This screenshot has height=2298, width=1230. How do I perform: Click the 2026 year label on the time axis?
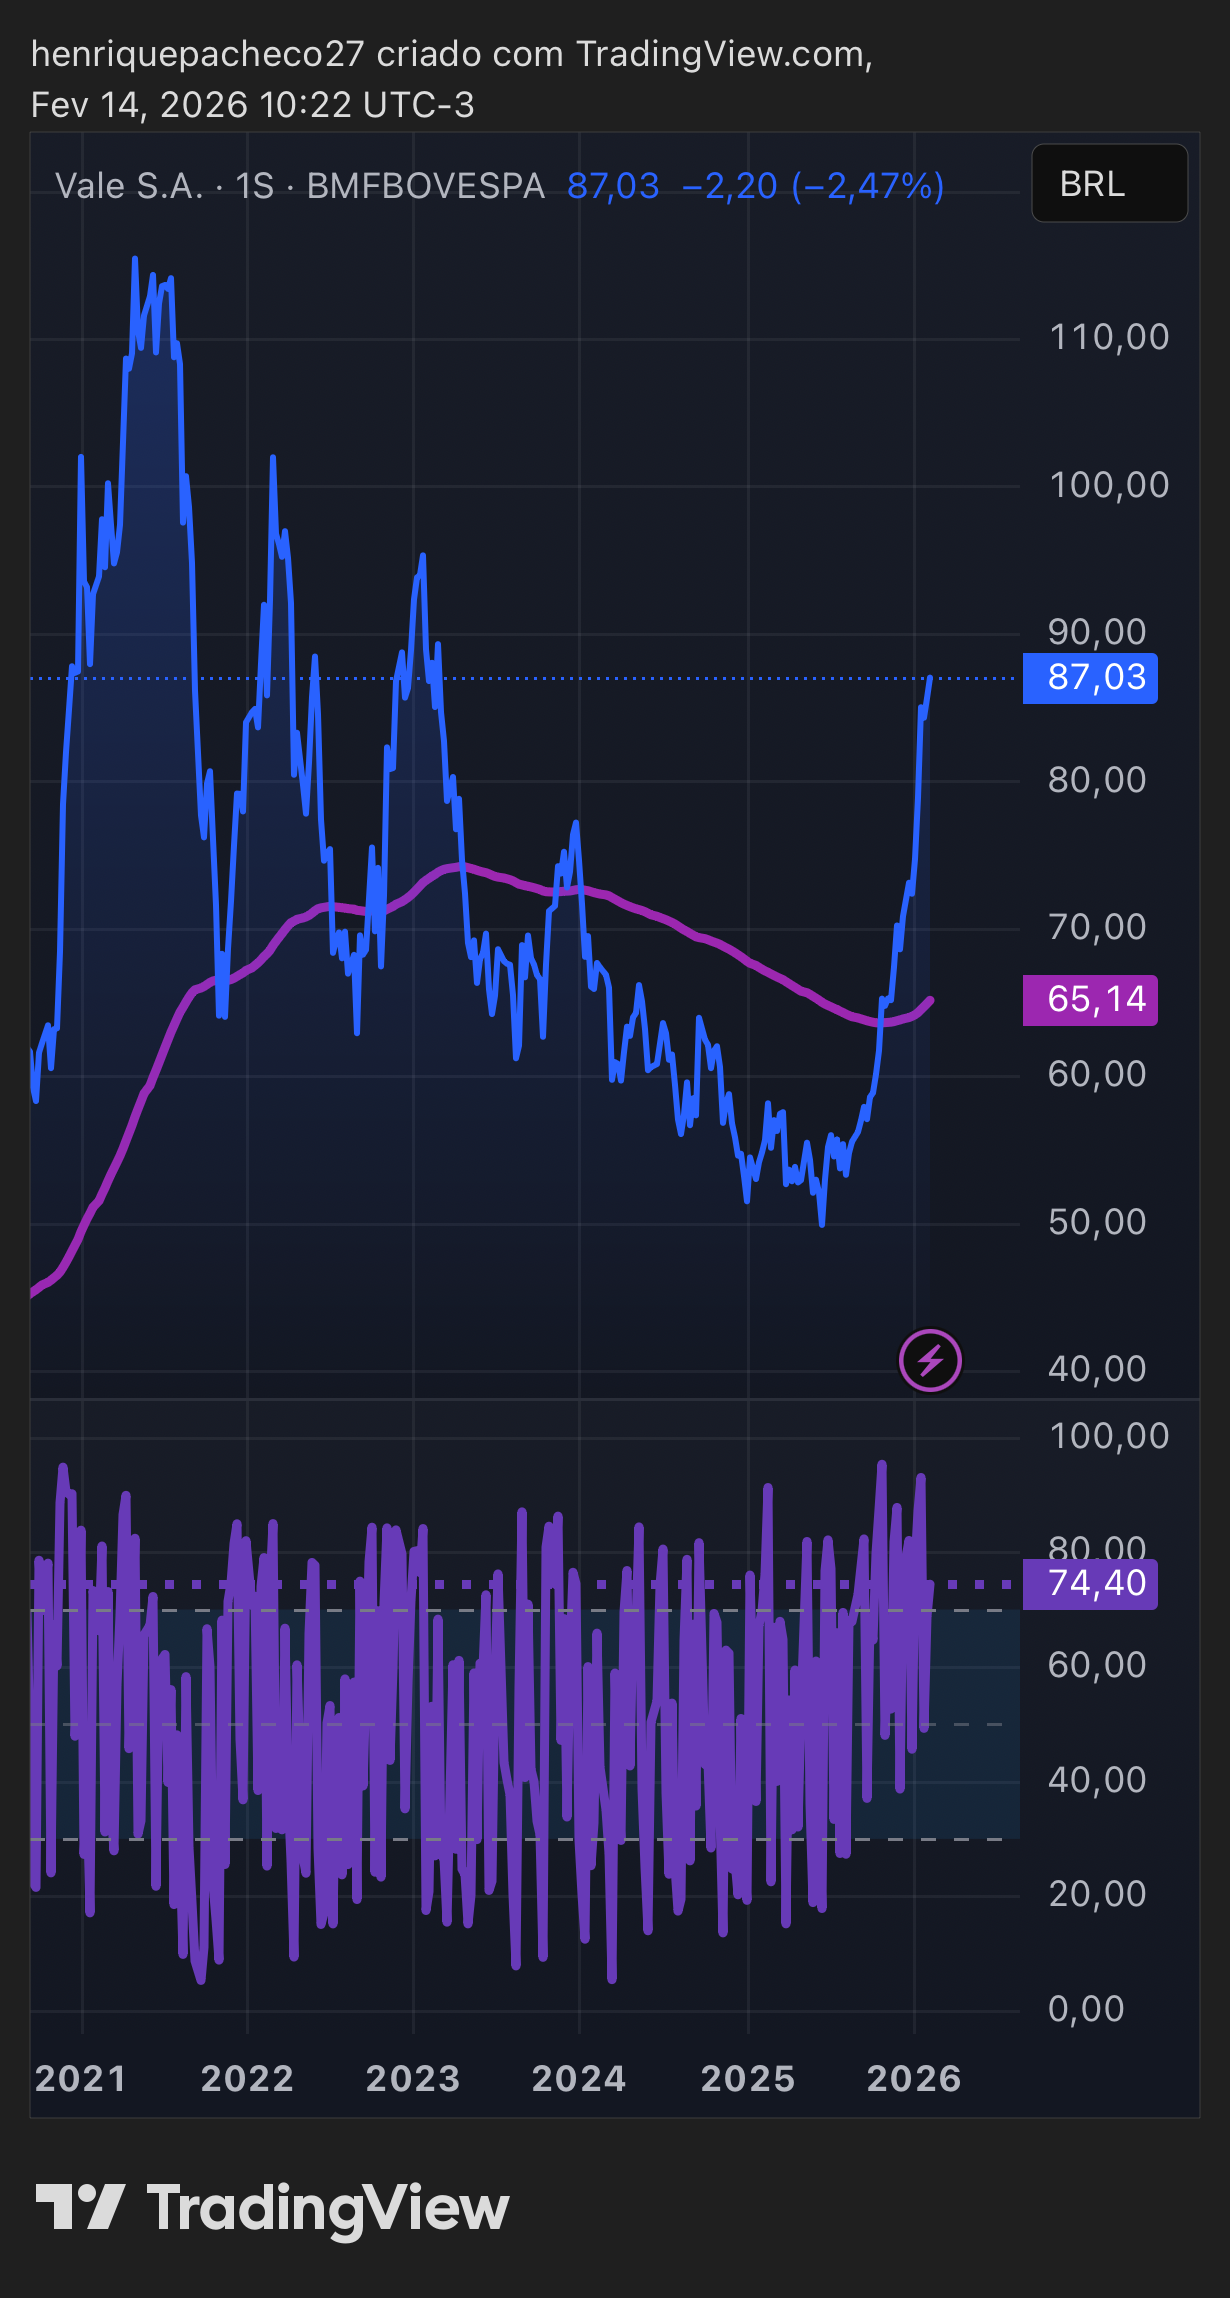pyautogui.click(x=914, y=2079)
